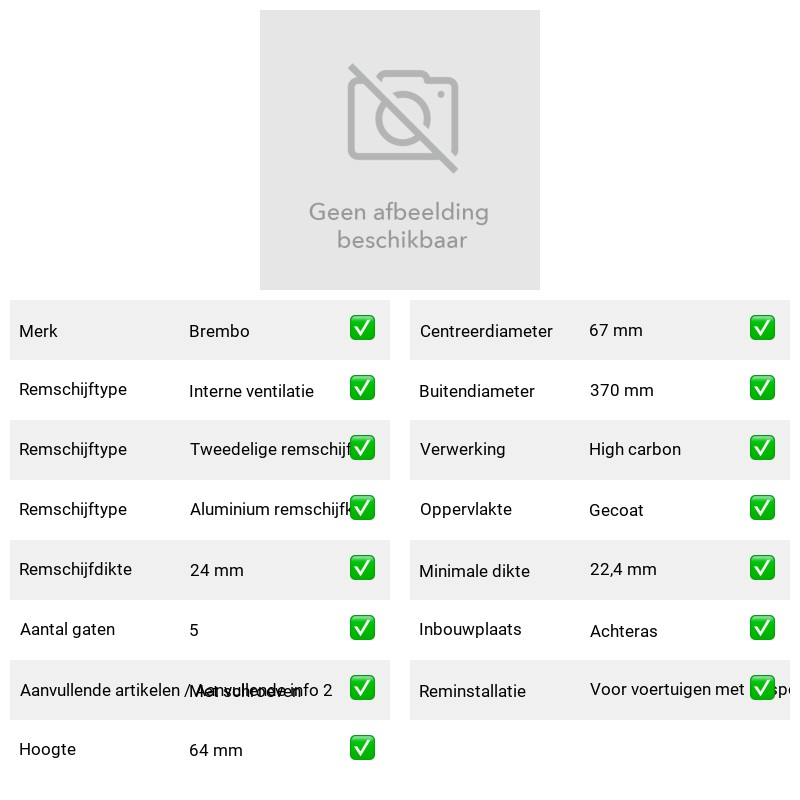
Task: Click the checkmark beside Achteras
Action: point(762,628)
